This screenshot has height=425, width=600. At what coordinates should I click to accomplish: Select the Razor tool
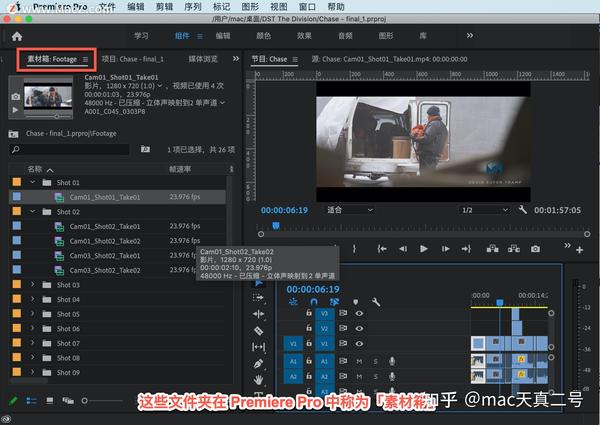pos(258,331)
